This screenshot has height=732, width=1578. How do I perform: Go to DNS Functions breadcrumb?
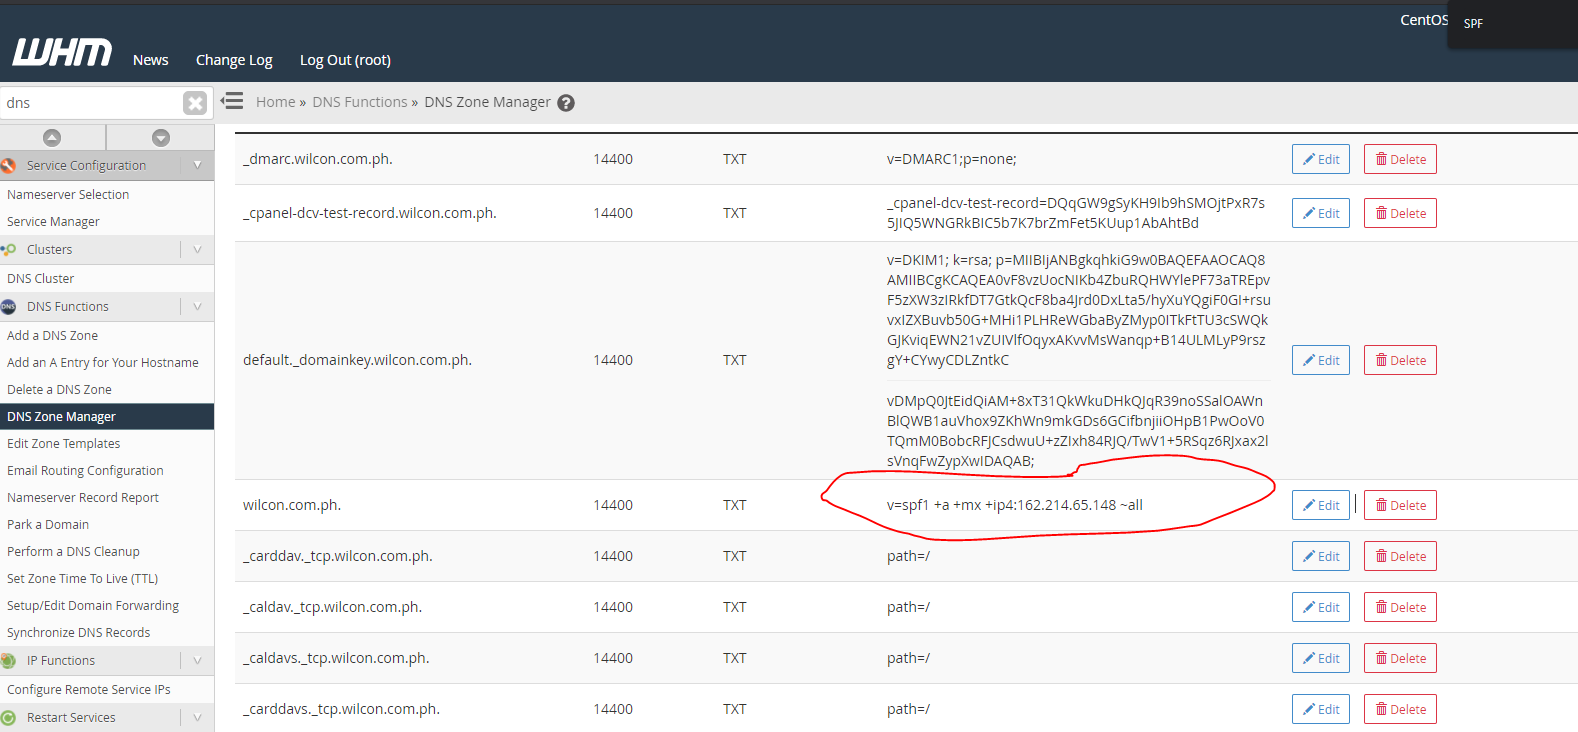[359, 102]
